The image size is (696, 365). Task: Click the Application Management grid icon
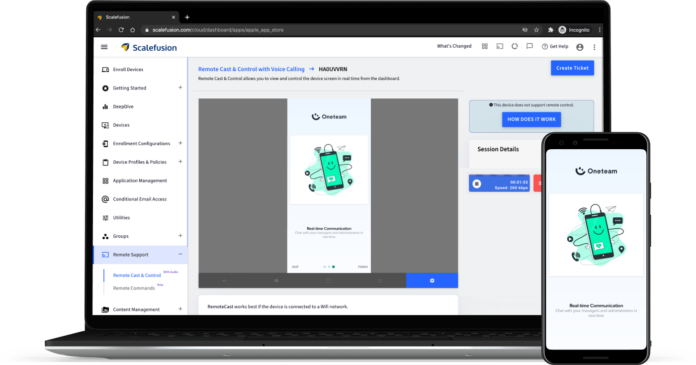[x=105, y=181]
